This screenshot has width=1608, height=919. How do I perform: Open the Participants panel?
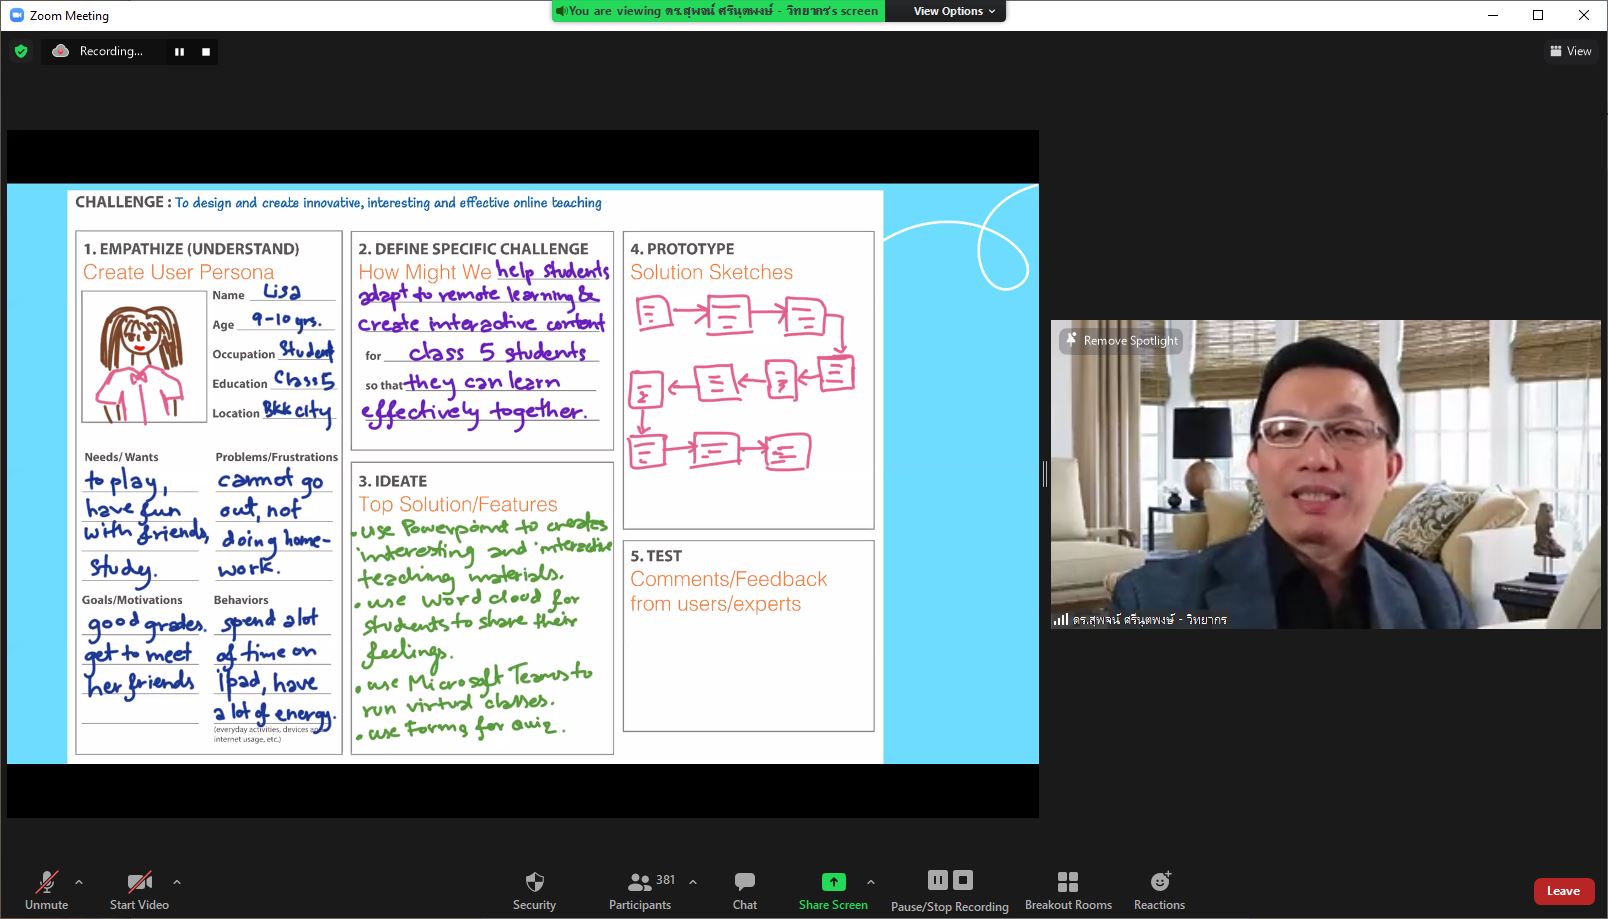point(640,889)
